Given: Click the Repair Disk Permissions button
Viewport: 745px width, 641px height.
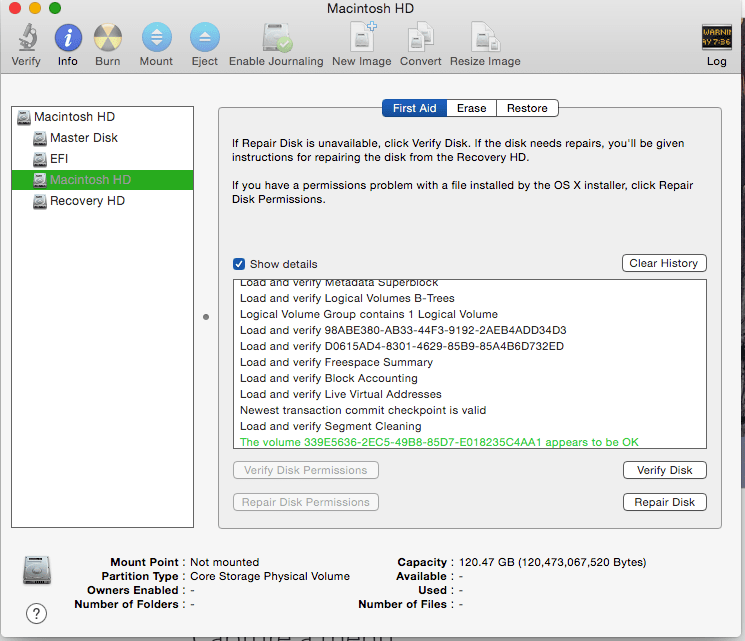Looking at the screenshot, I should 306,502.
